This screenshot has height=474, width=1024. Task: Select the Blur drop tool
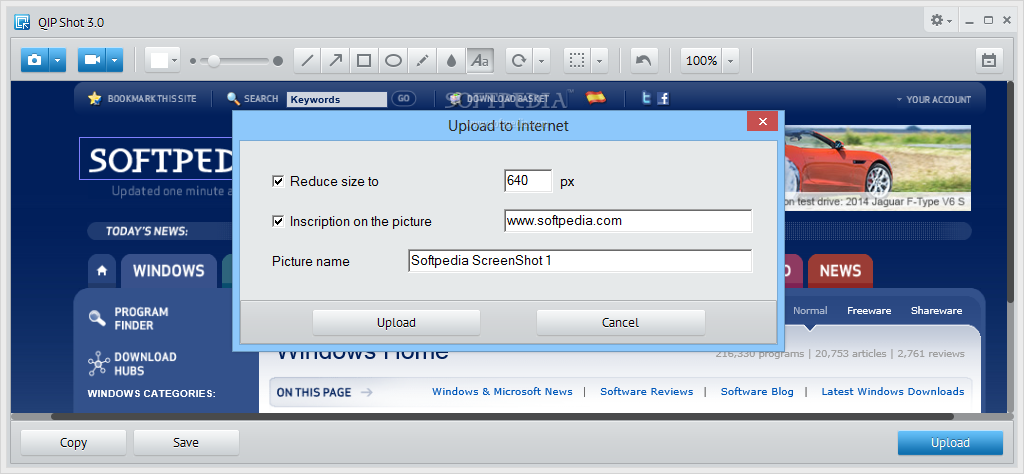(x=451, y=60)
